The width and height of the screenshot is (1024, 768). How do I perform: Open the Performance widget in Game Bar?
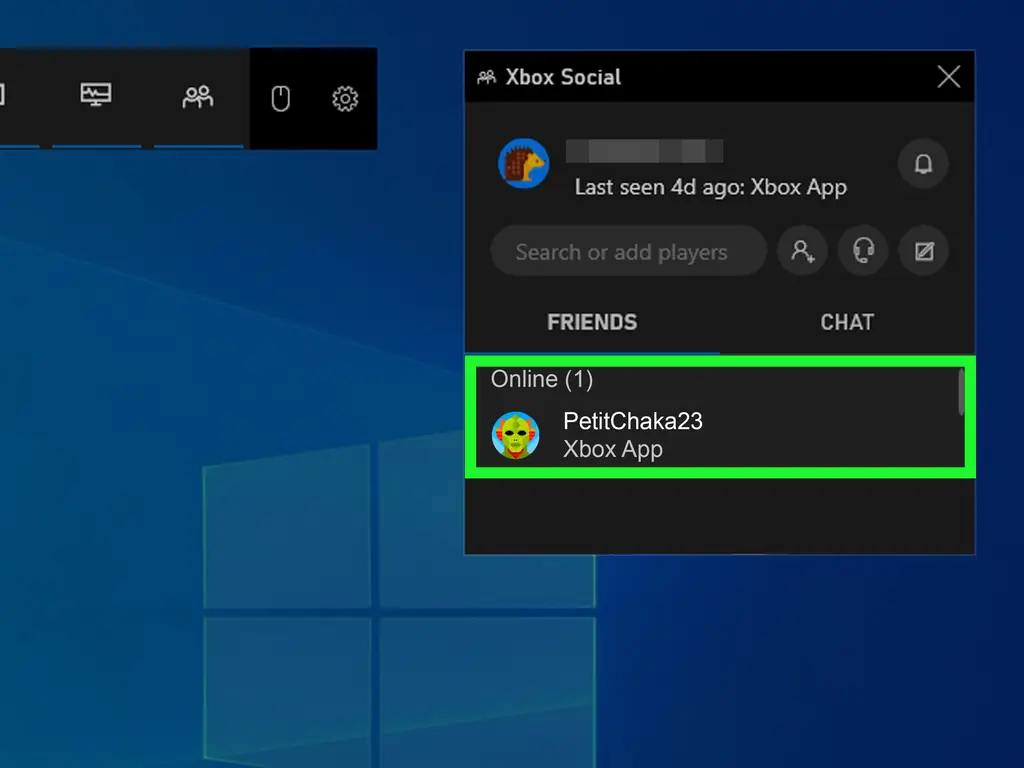point(96,95)
